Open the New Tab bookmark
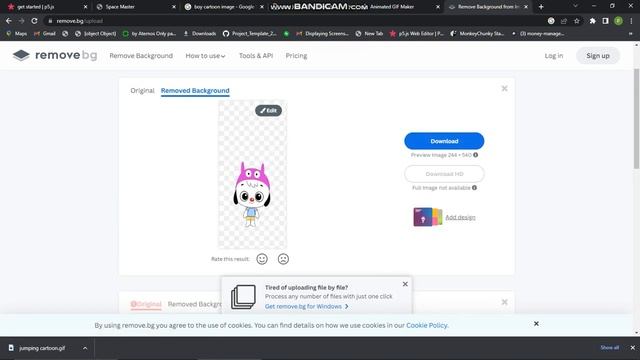The width and height of the screenshot is (640, 360). (369, 33)
